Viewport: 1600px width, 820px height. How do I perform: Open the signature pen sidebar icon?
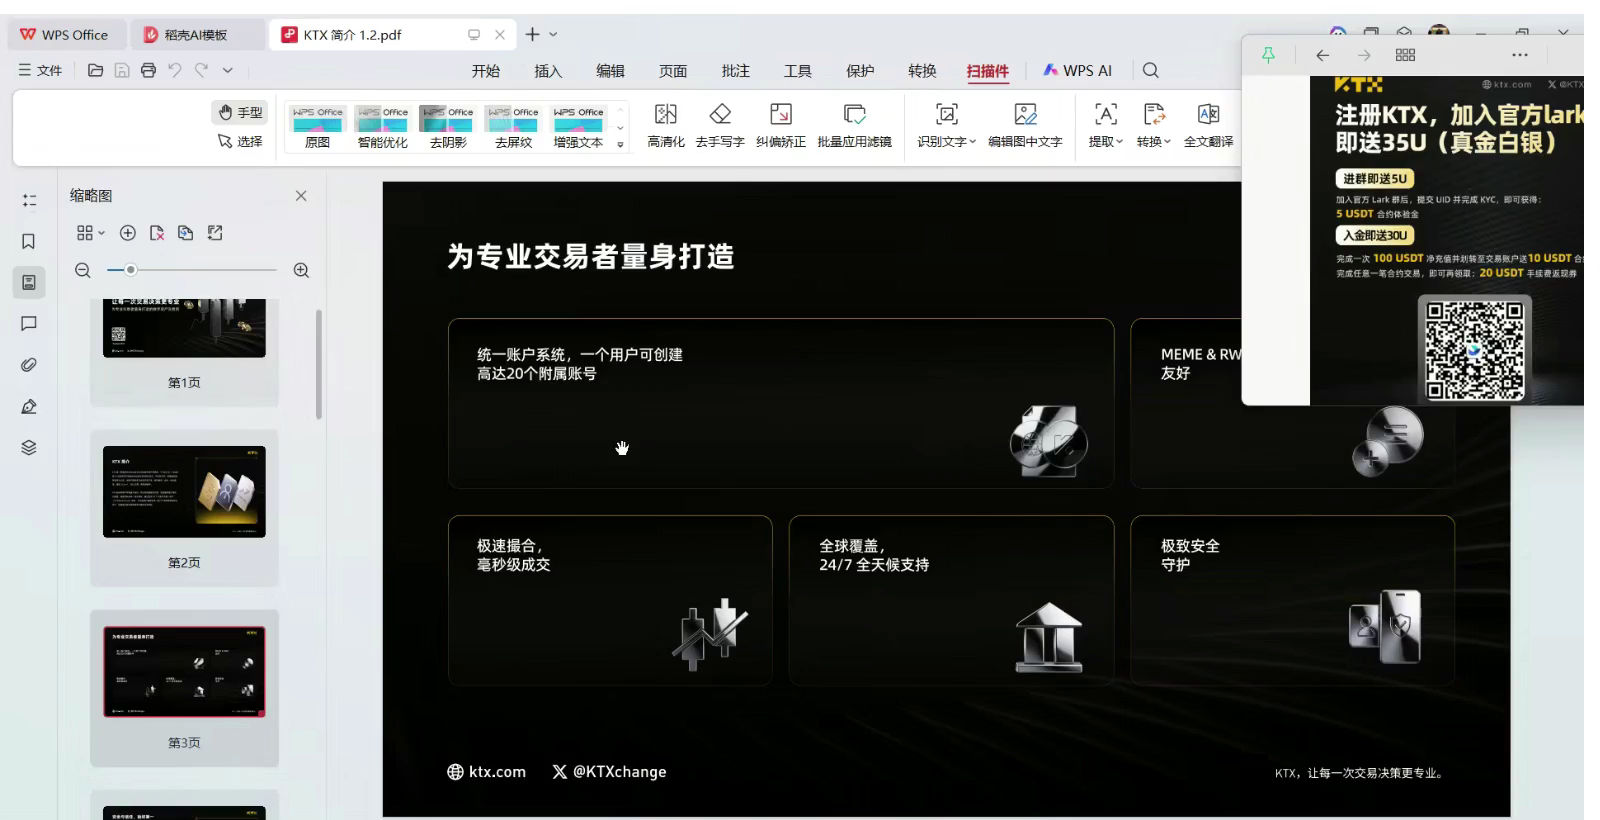click(x=29, y=406)
